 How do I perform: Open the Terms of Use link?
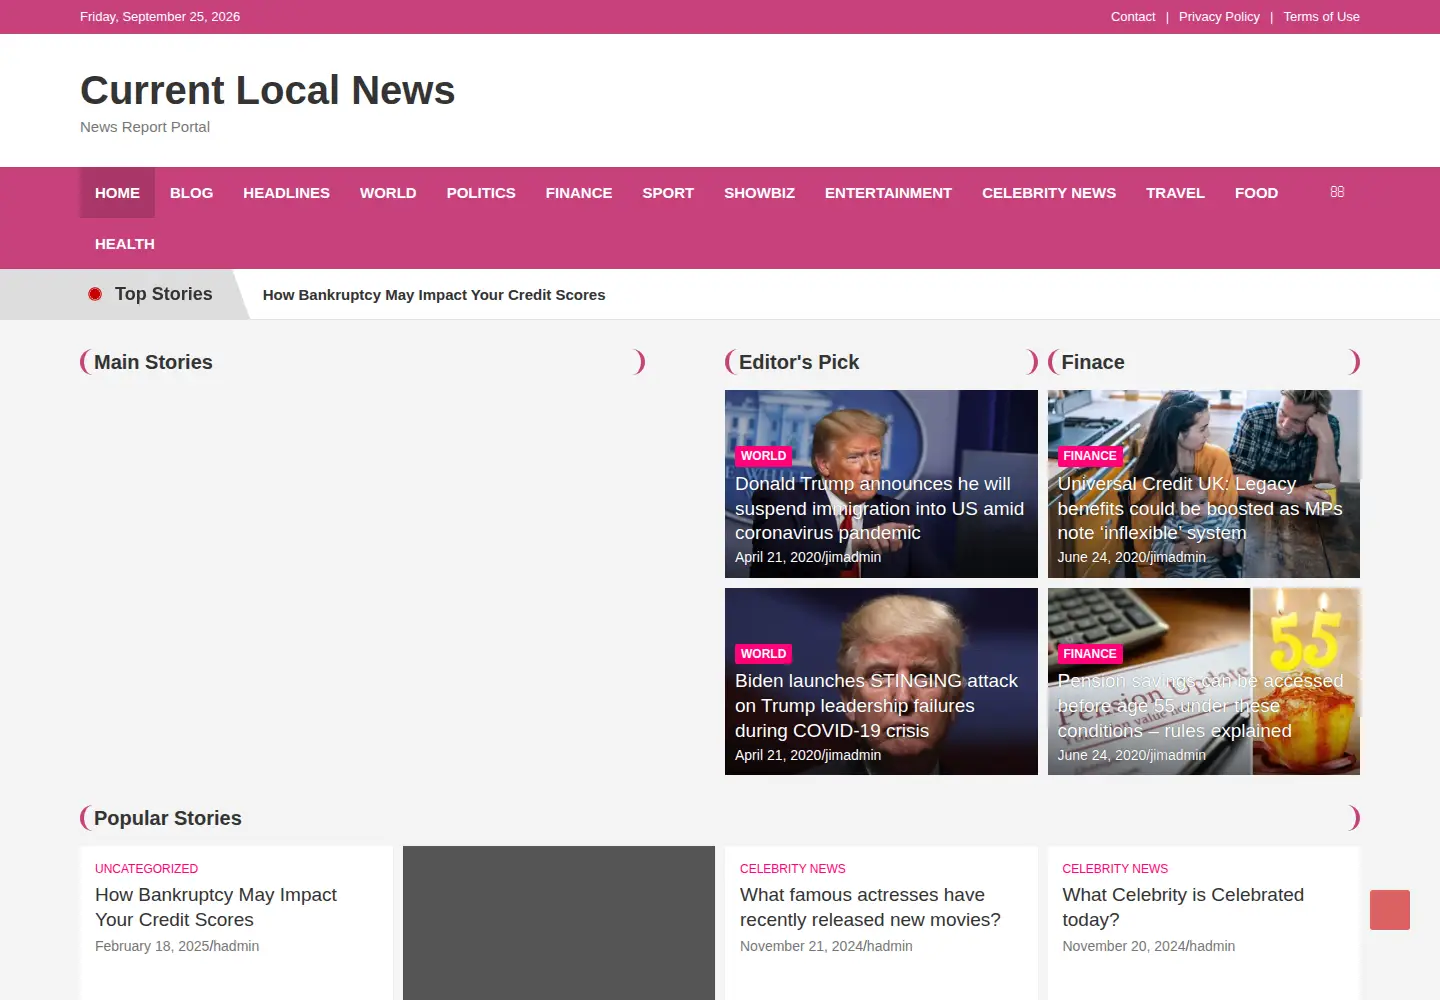click(x=1321, y=17)
